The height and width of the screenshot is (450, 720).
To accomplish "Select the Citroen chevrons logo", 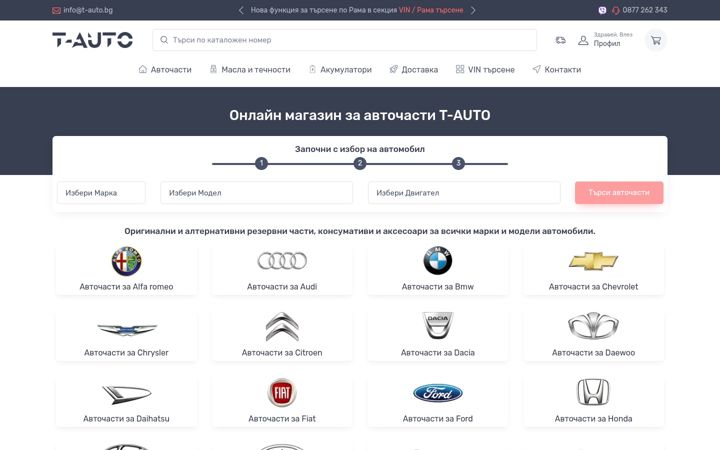I will (282, 326).
